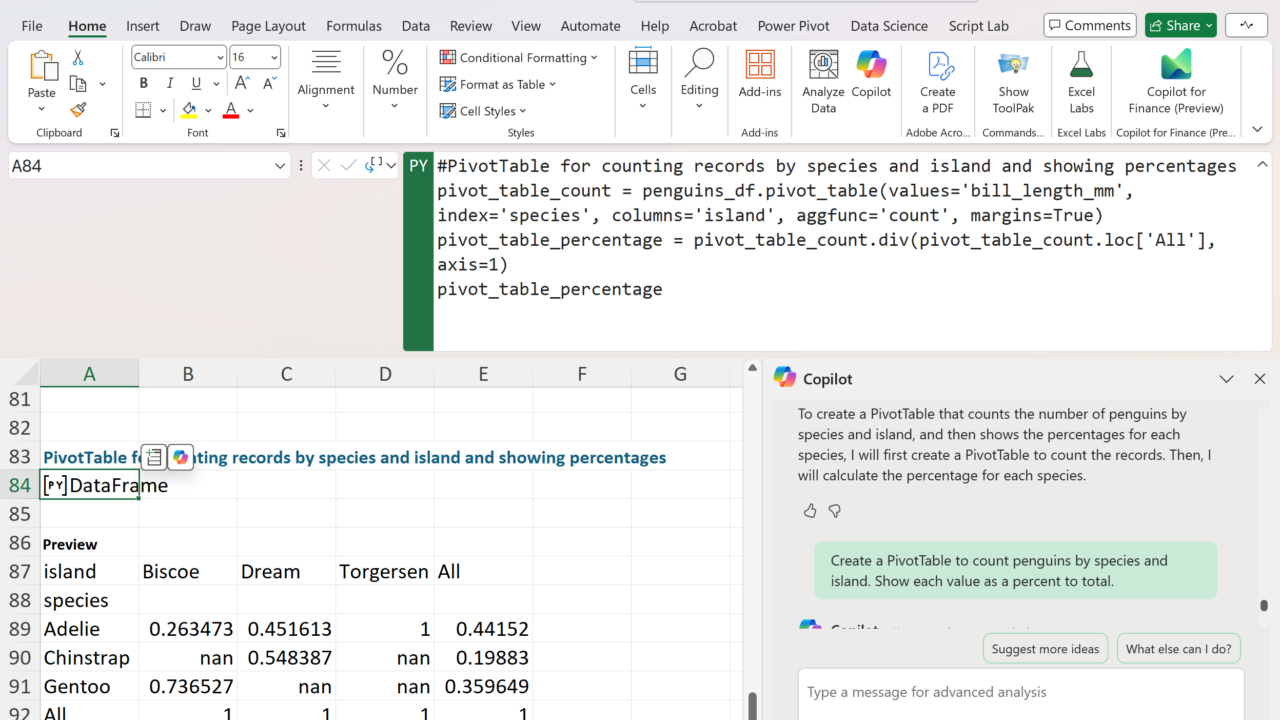This screenshot has height=720, width=1280.
Task: Expand the font name Calibri dropdown
Action: 220,58
